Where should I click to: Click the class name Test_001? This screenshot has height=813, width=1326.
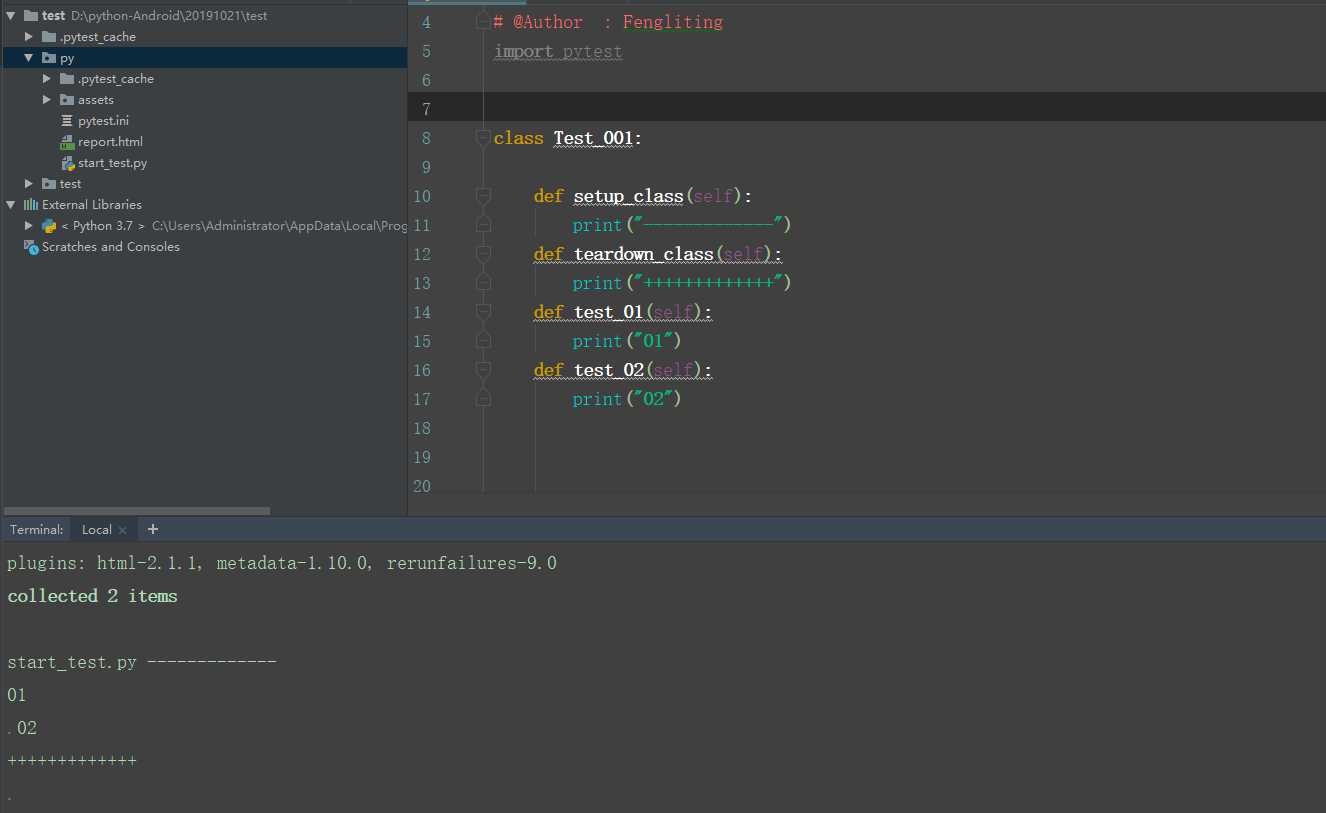594,138
